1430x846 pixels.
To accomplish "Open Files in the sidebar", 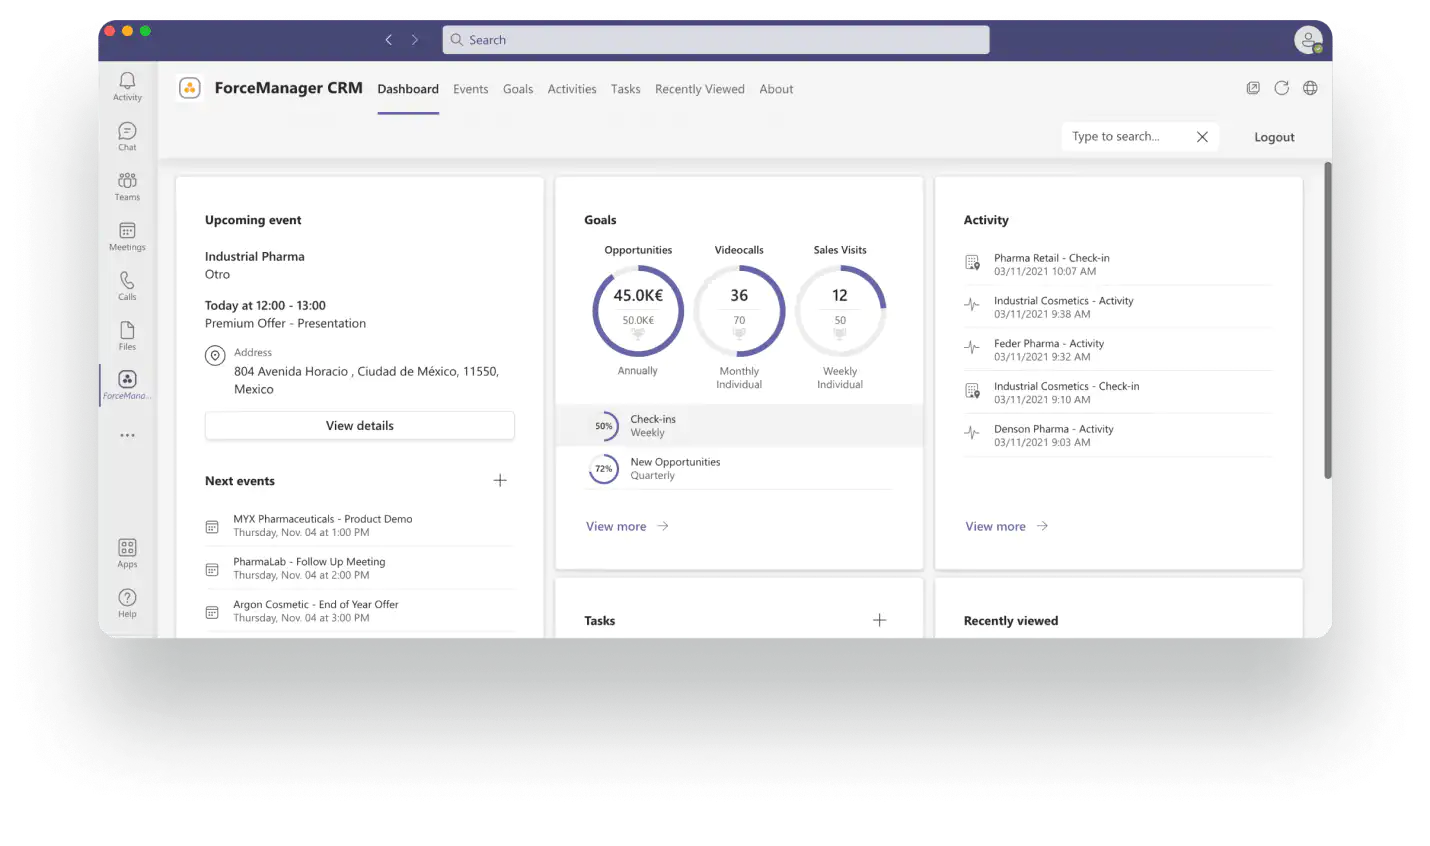I will (127, 336).
